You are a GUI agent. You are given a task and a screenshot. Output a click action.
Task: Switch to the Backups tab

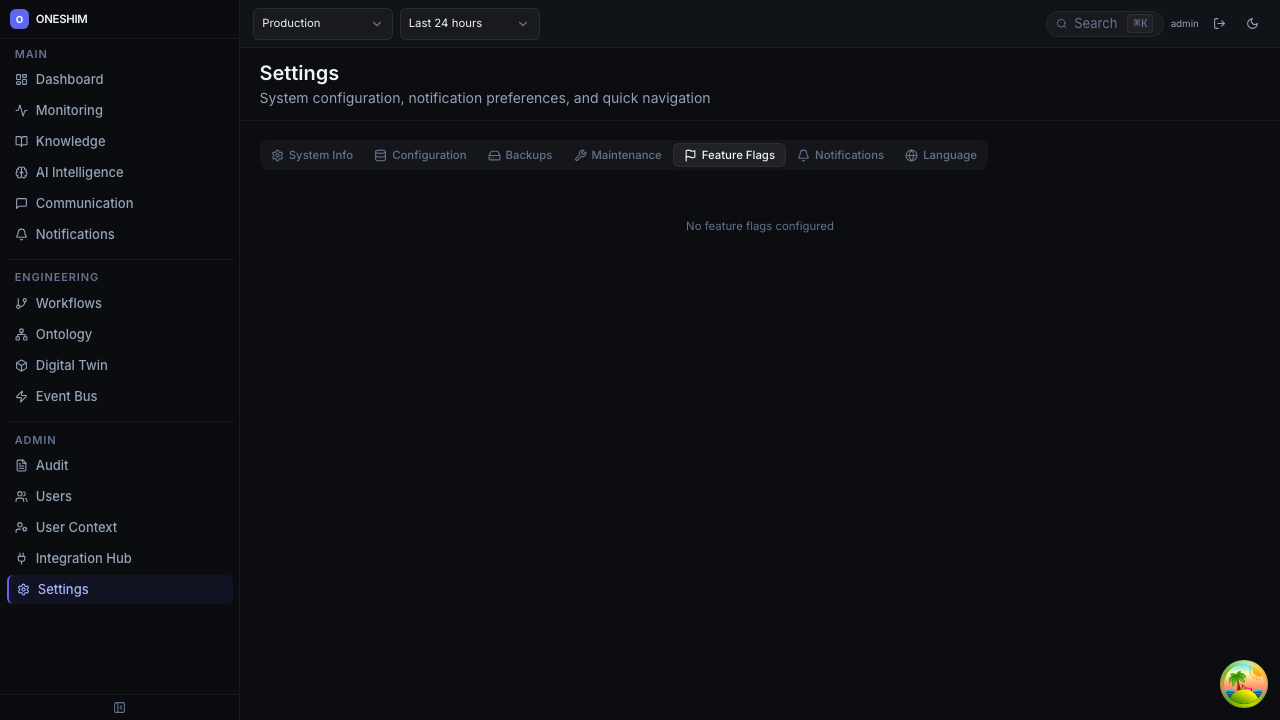tap(520, 155)
